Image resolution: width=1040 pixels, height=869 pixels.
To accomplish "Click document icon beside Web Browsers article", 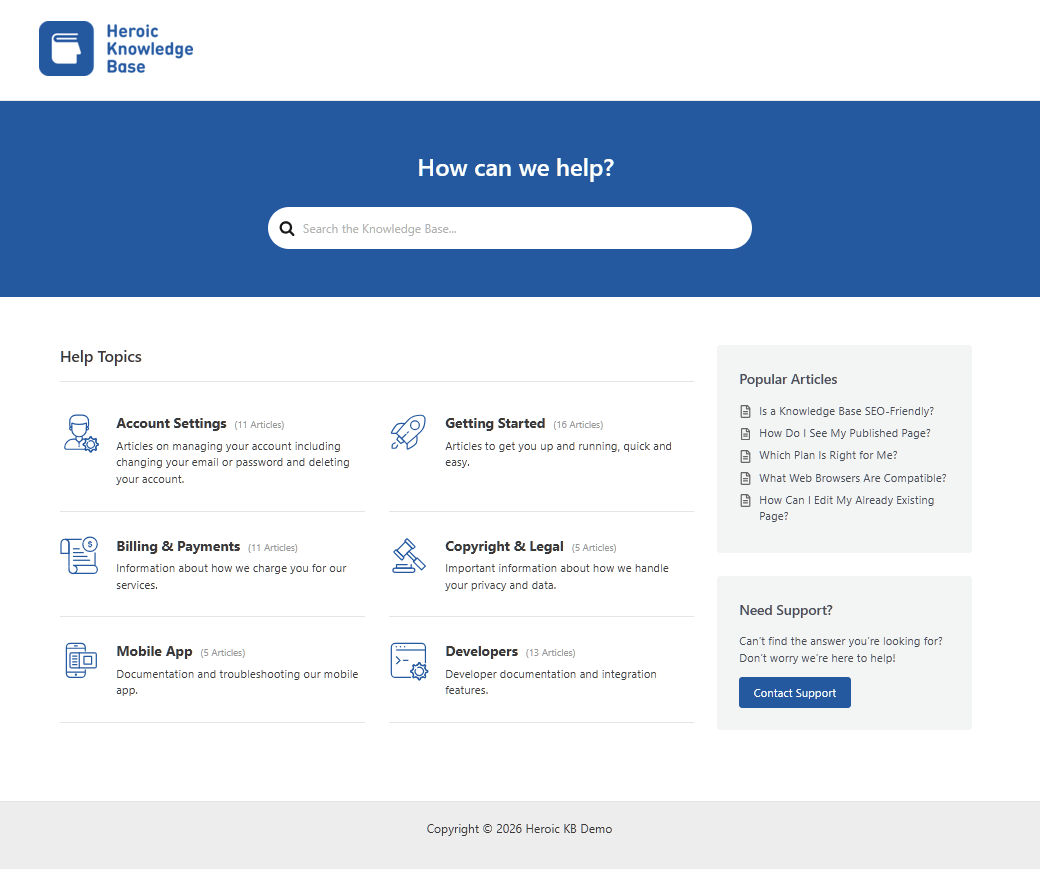I will (746, 478).
